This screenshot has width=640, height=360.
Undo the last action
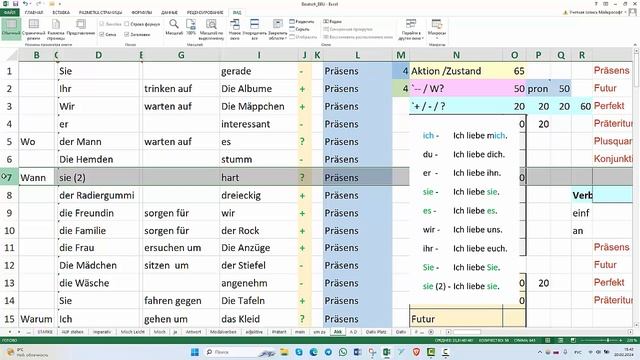[25, 4]
